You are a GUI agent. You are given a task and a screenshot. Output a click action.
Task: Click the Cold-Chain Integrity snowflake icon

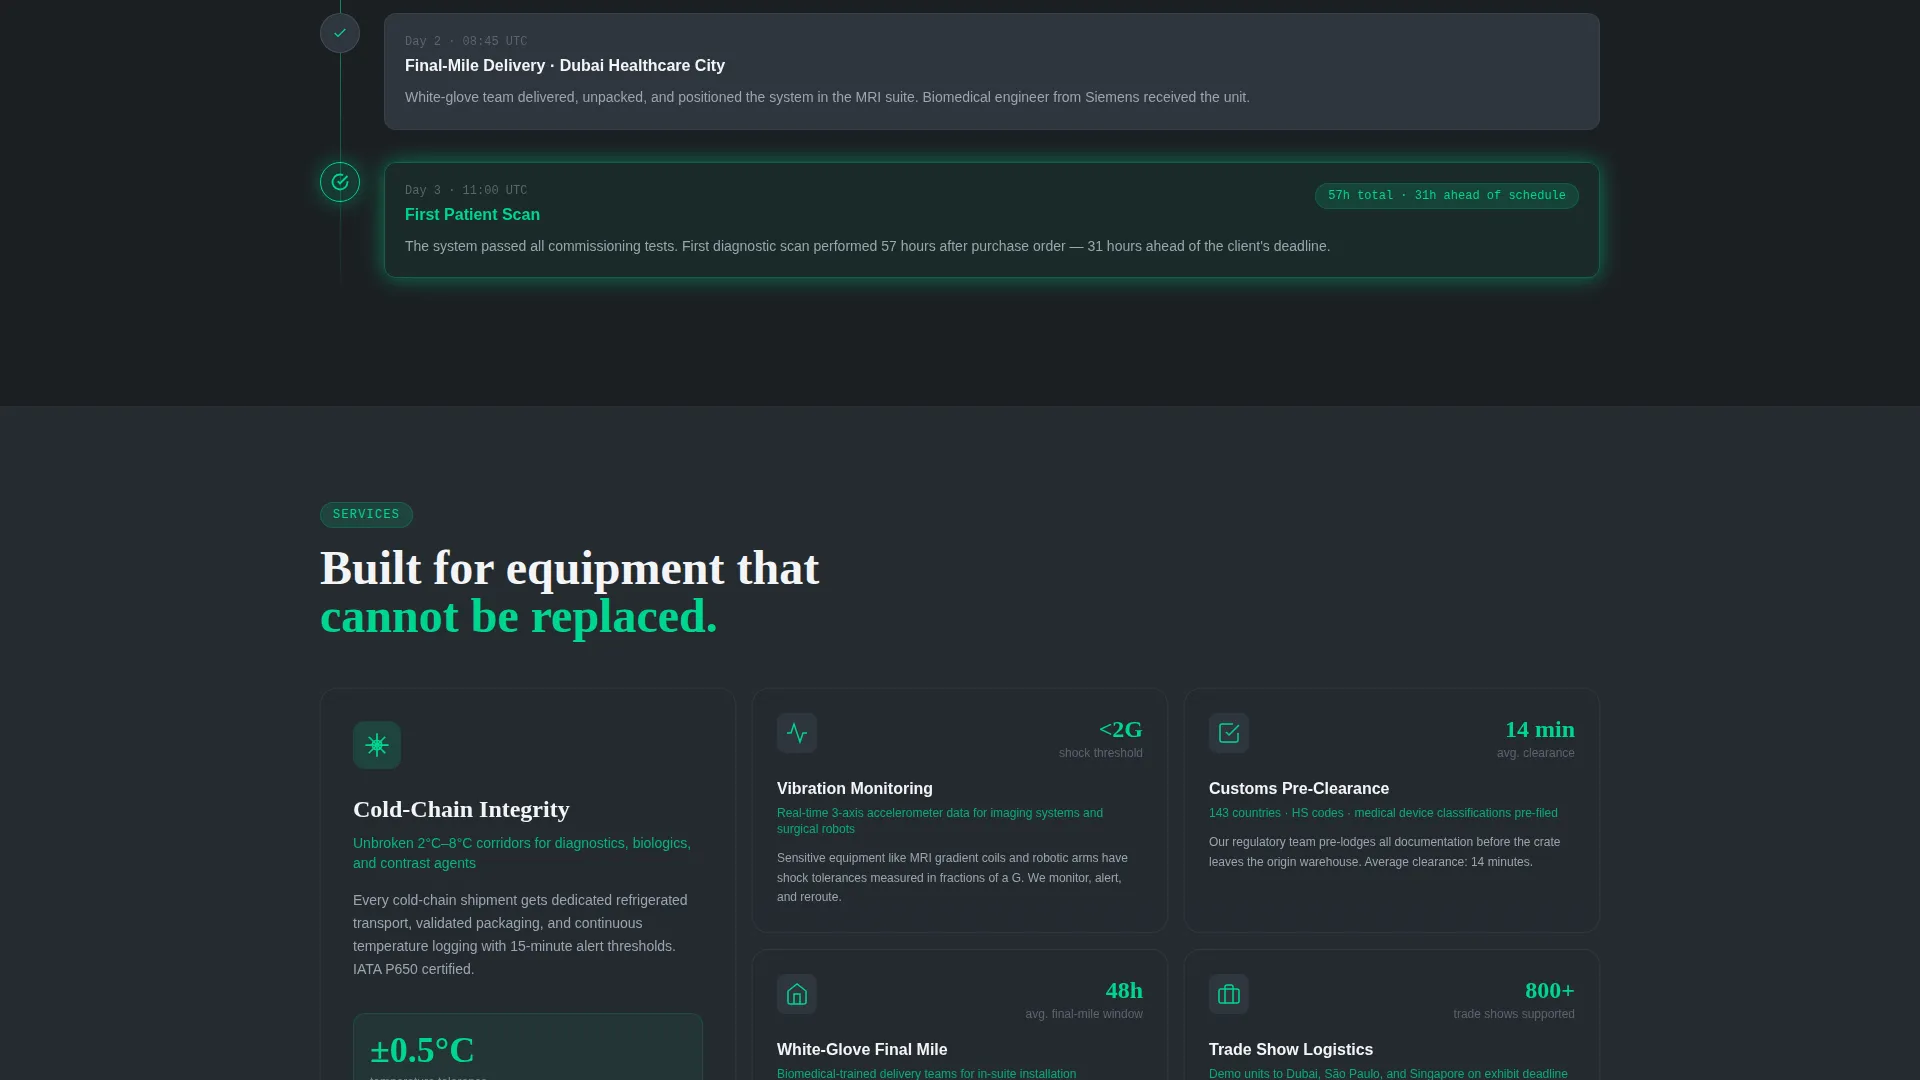(377, 745)
